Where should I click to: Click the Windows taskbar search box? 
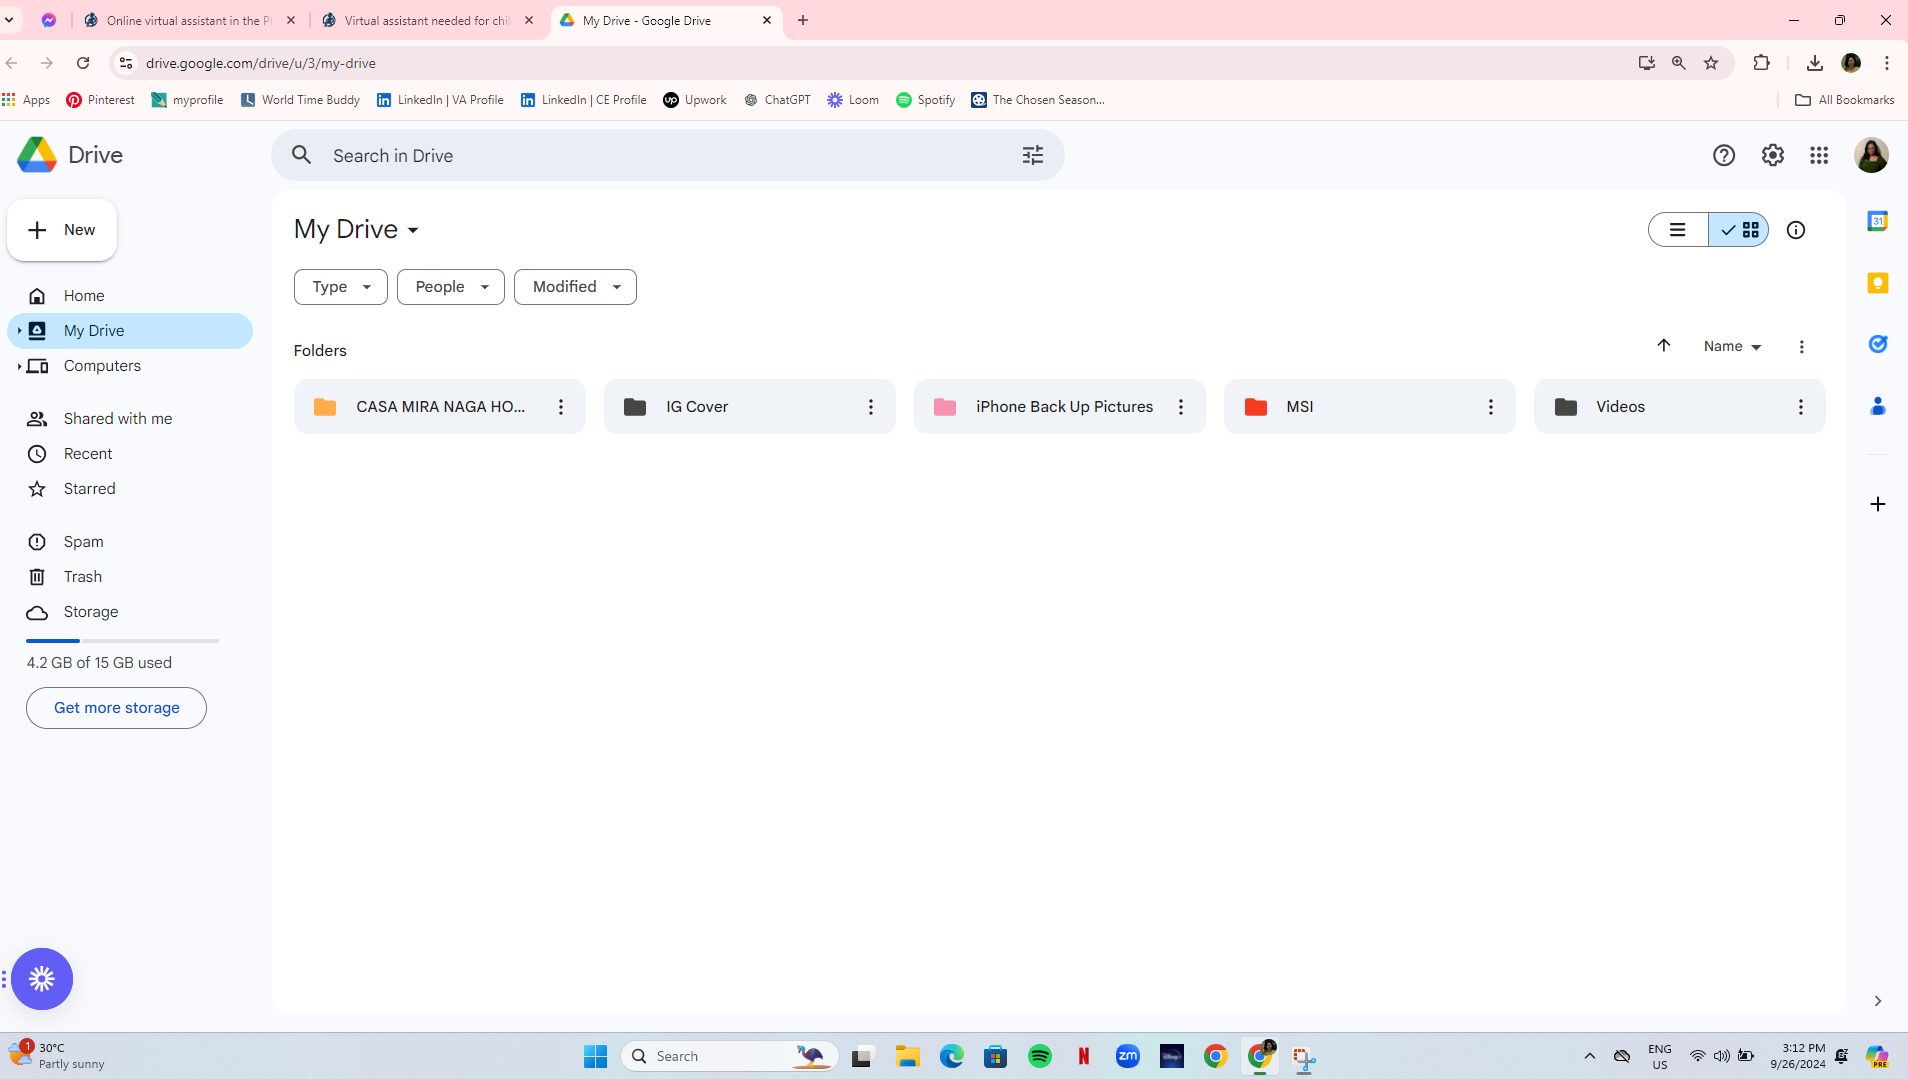(729, 1056)
